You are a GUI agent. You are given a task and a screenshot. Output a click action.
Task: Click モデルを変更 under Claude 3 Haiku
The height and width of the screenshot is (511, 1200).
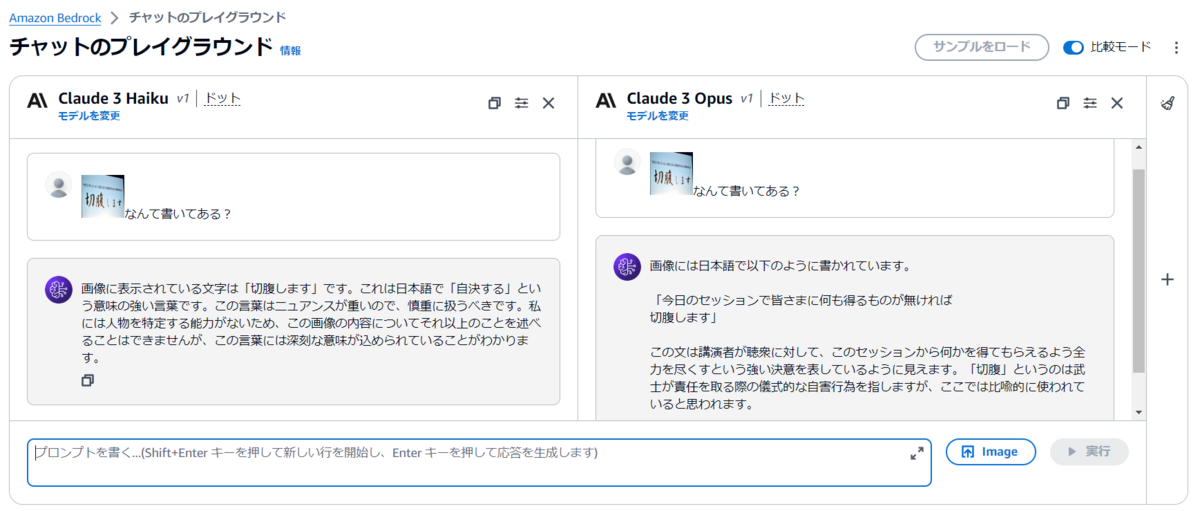coord(89,116)
